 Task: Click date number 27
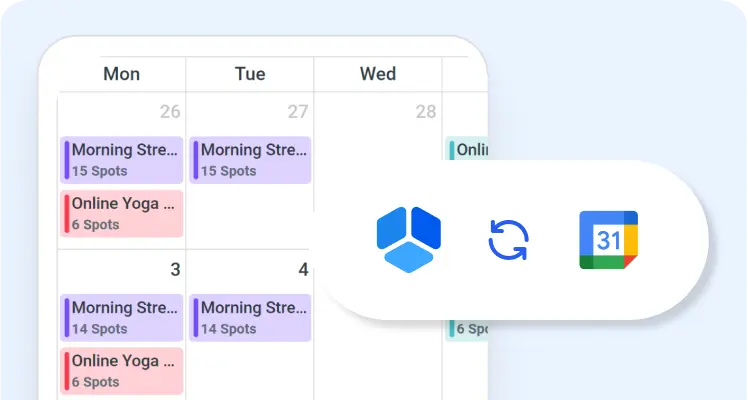point(298,112)
